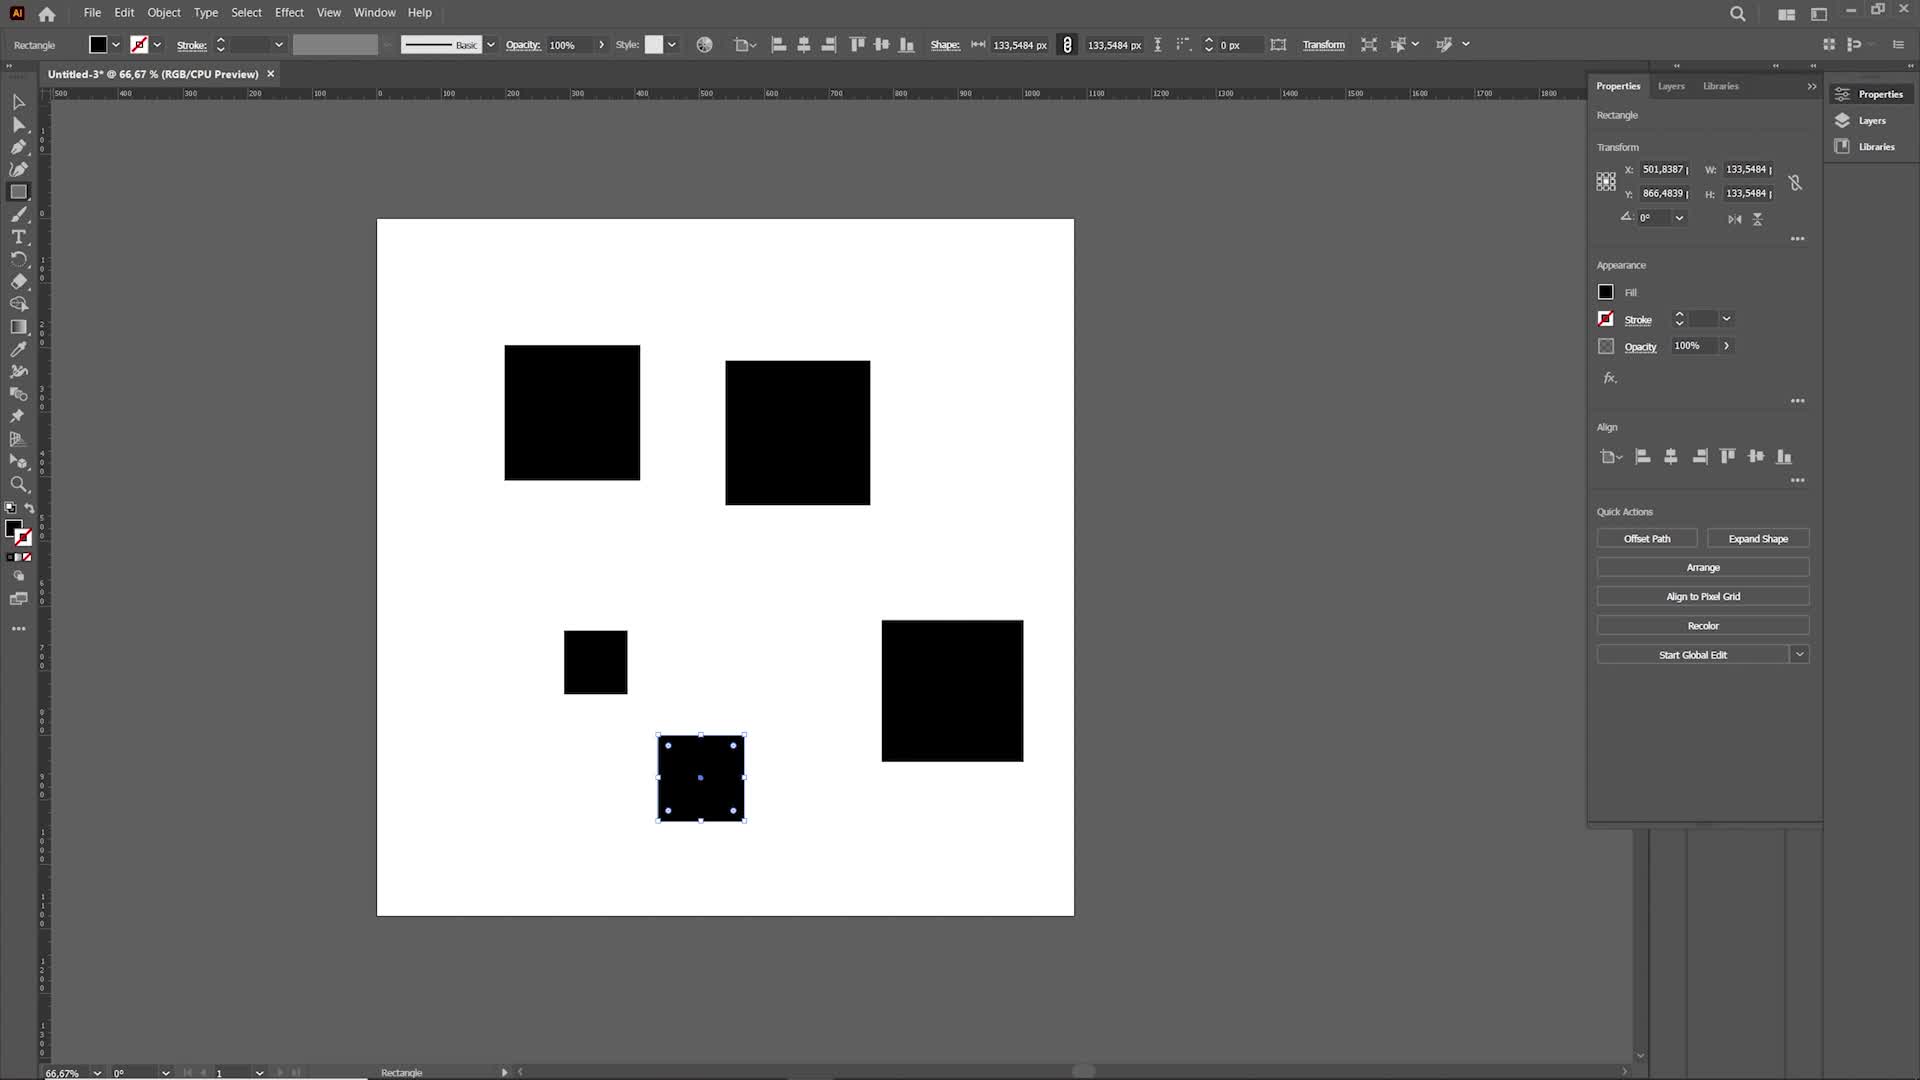This screenshot has height=1080, width=1920.
Task: Select the Type tool
Action: (x=18, y=237)
